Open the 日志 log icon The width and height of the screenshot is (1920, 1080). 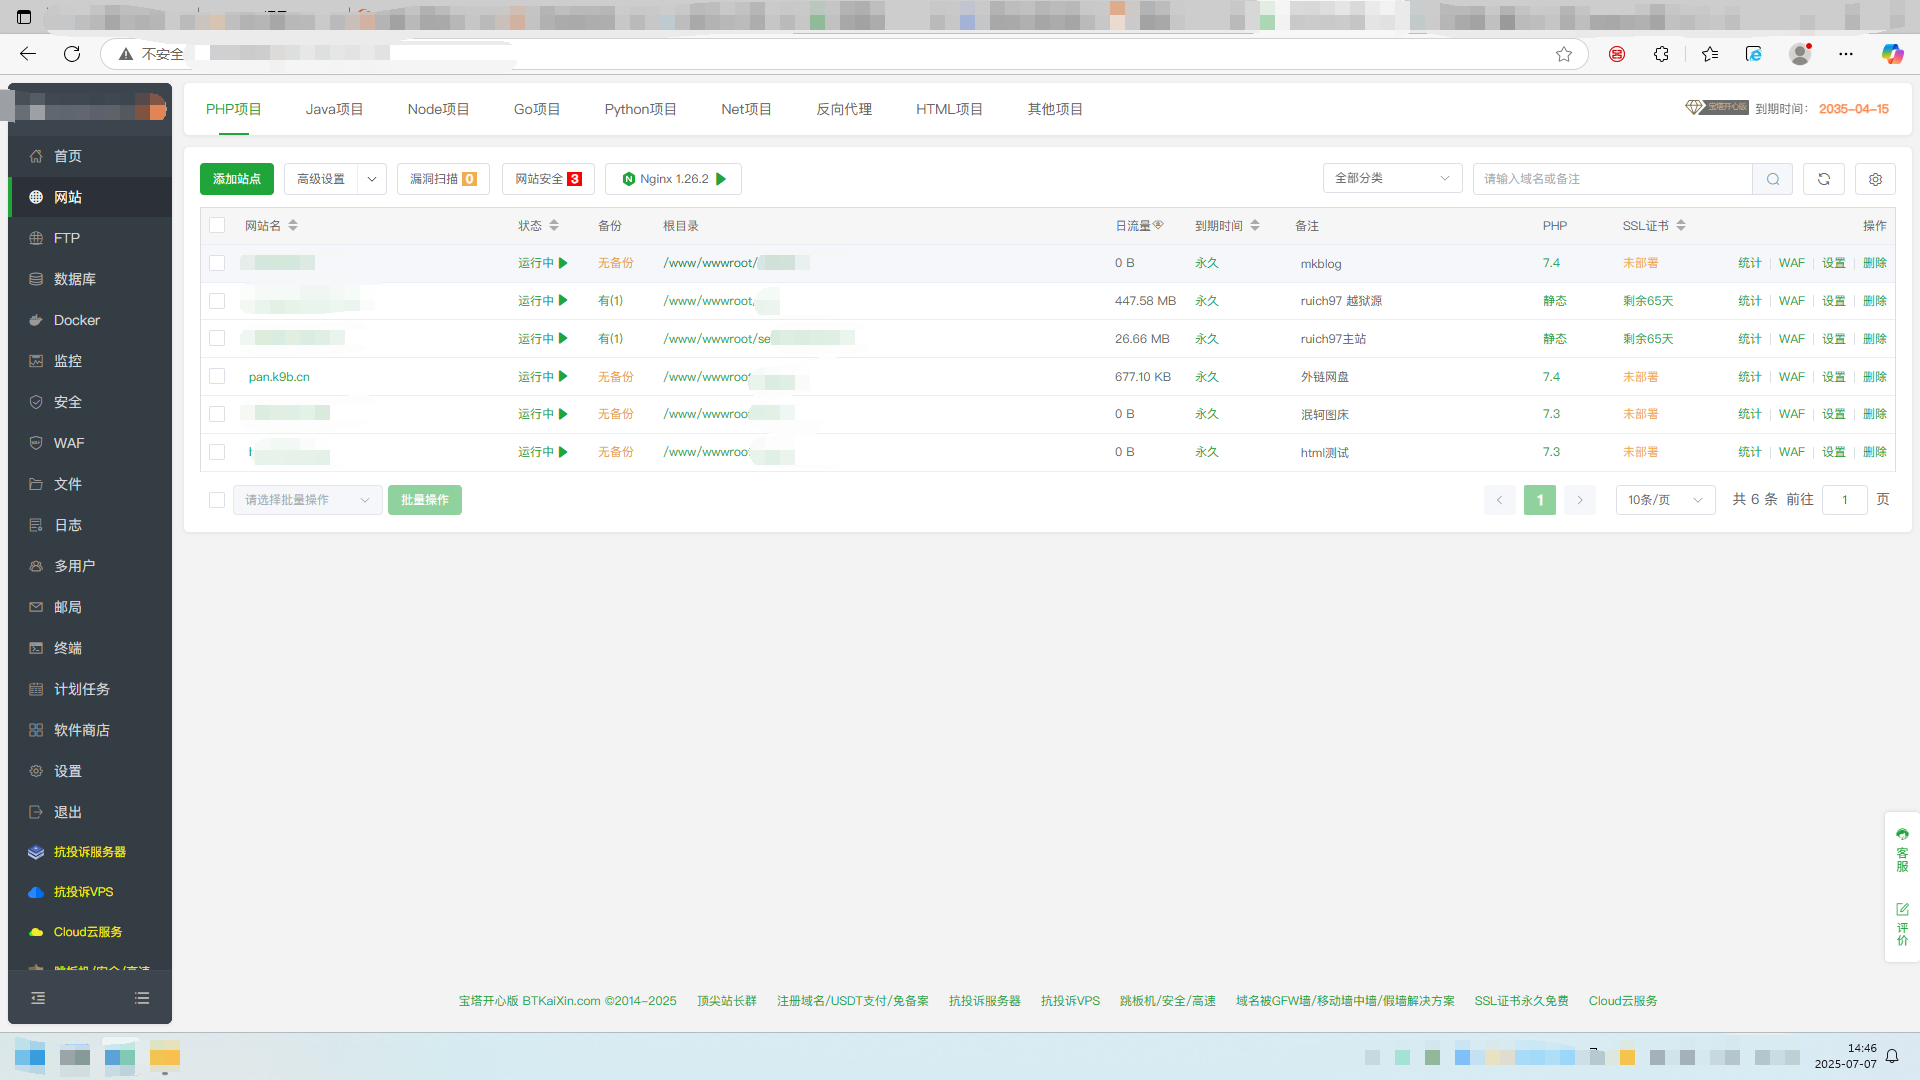pos(36,525)
